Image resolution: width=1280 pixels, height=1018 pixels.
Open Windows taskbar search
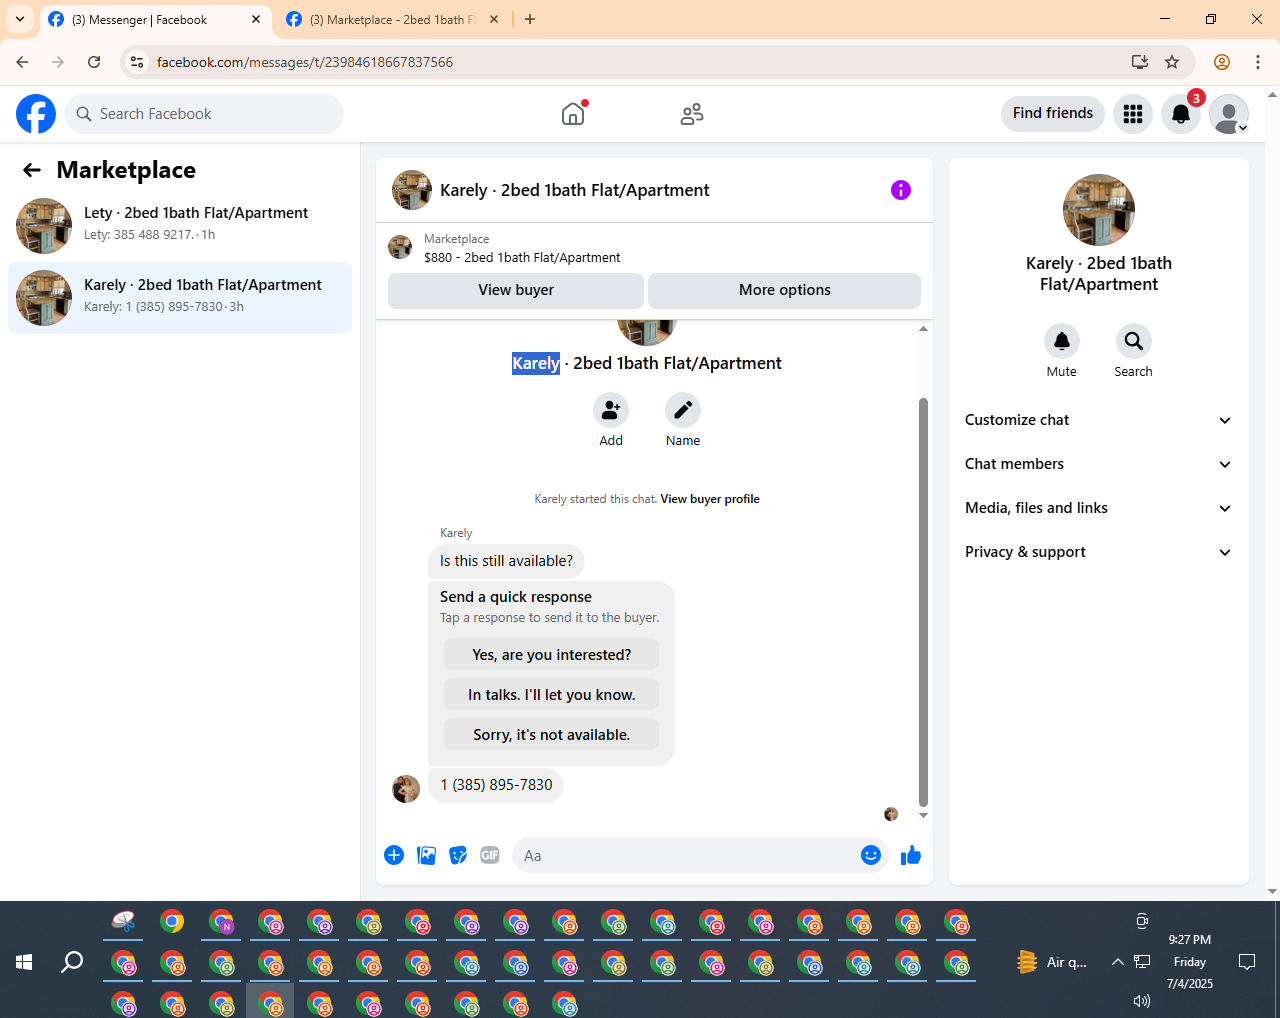coord(72,962)
